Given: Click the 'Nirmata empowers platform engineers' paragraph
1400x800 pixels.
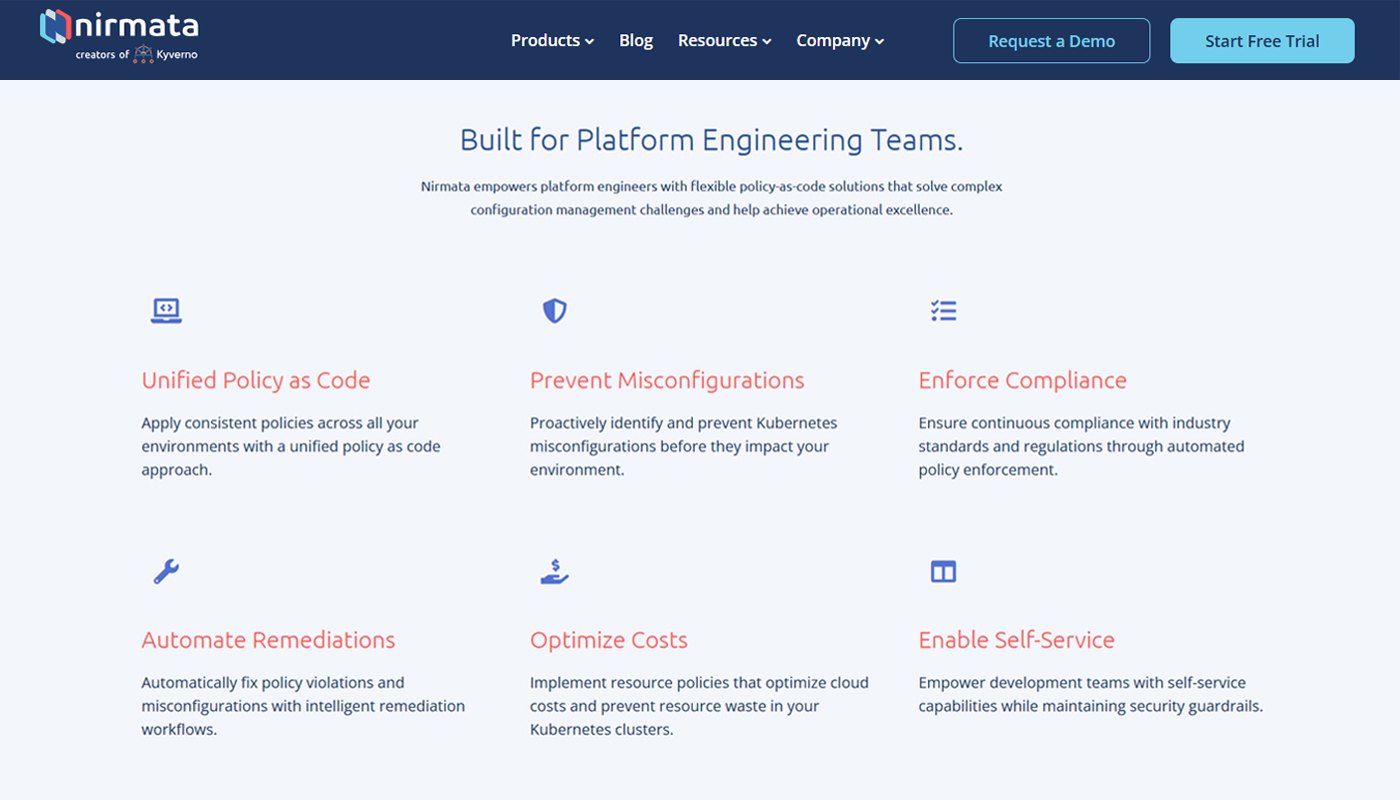Looking at the screenshot, I should [x=711, y=198].
